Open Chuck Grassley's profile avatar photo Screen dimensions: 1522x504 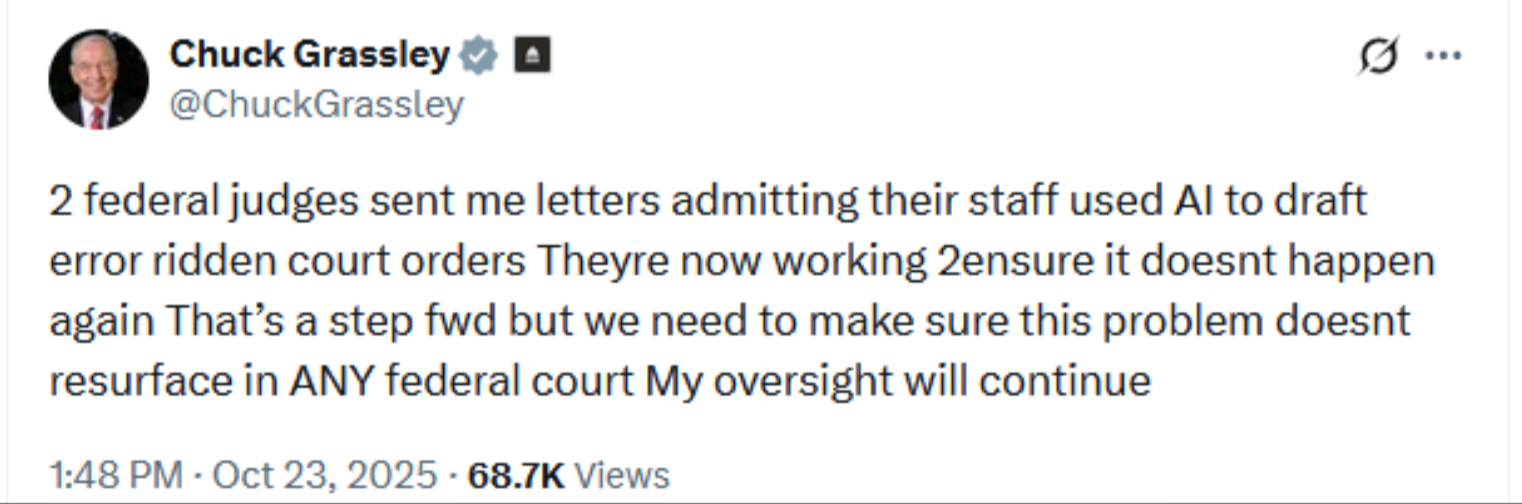pyautogui.click(x=98, y=79)
